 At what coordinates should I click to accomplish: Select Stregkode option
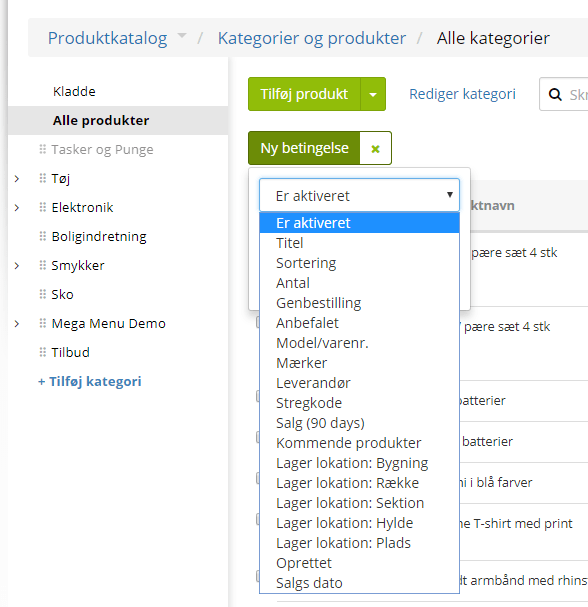[x=359, y=403]
